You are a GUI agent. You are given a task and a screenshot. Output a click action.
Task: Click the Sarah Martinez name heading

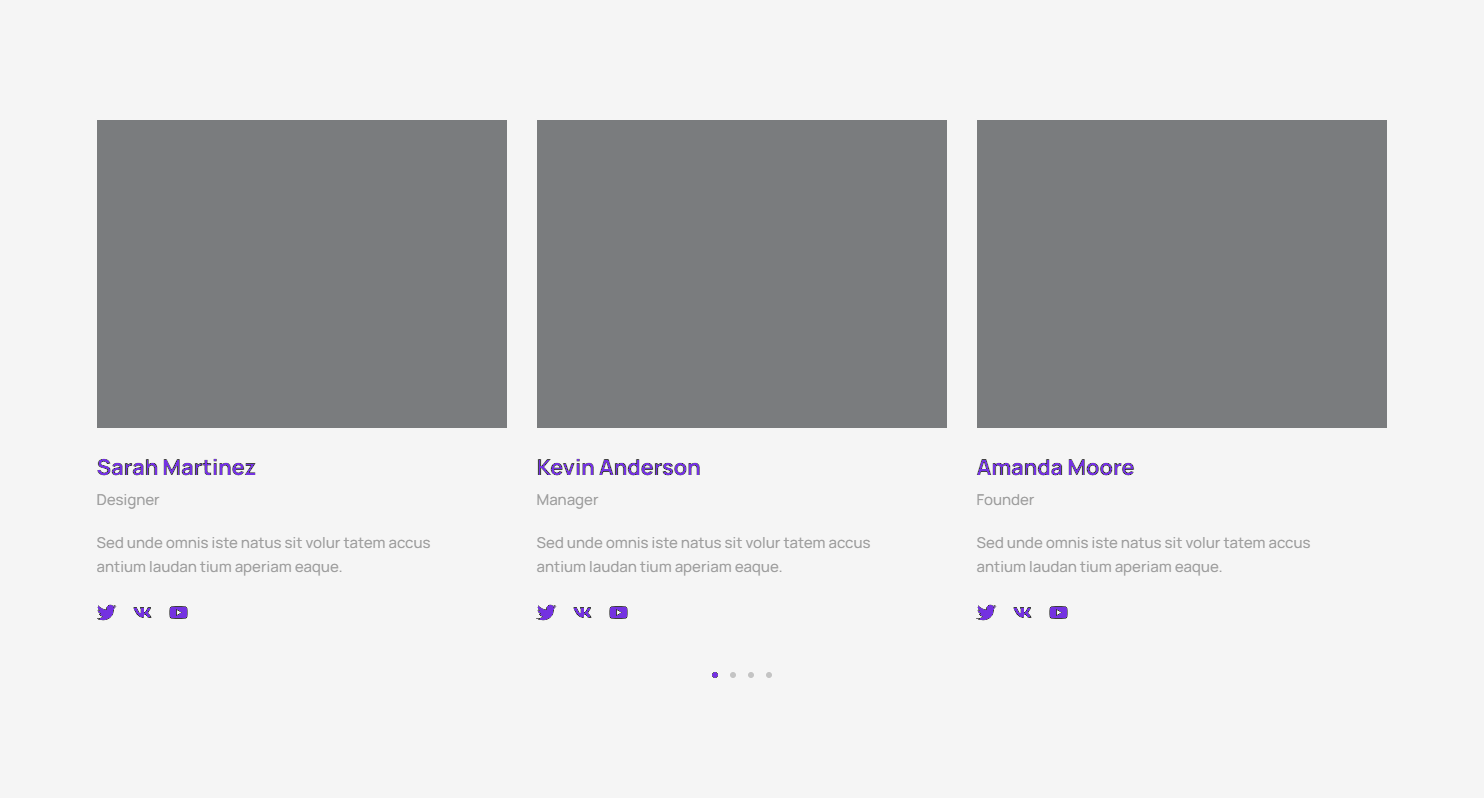(176, 467)
